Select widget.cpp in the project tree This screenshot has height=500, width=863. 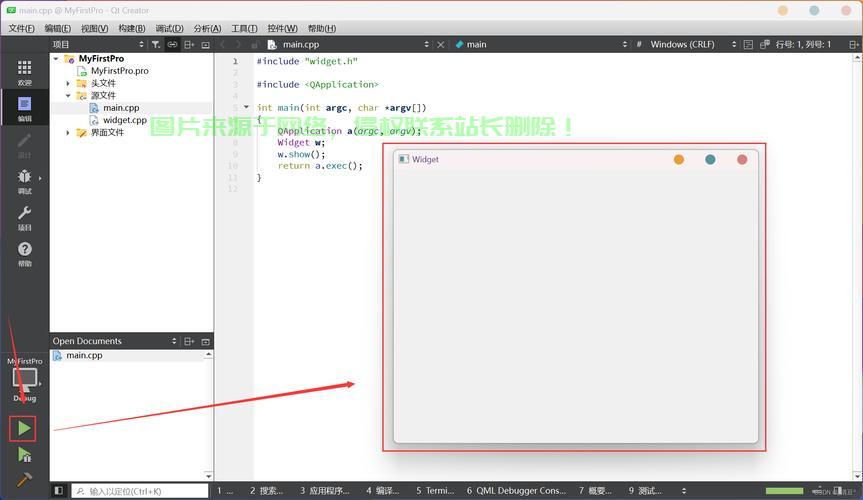click(124, 120)
